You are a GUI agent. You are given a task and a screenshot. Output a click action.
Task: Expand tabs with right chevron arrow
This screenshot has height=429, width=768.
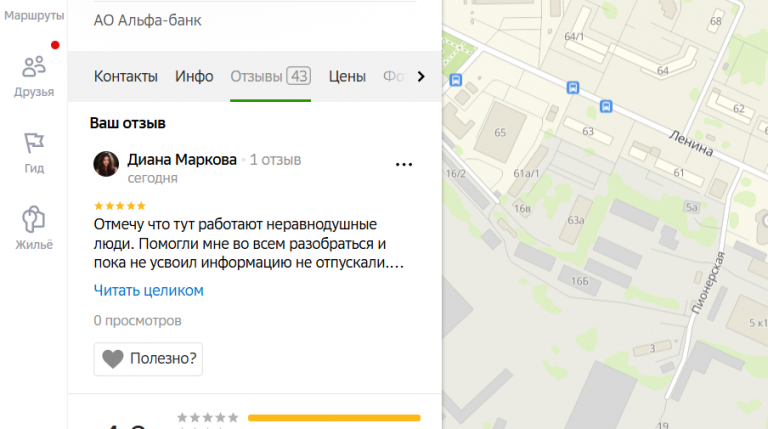[x=421, y=76]
